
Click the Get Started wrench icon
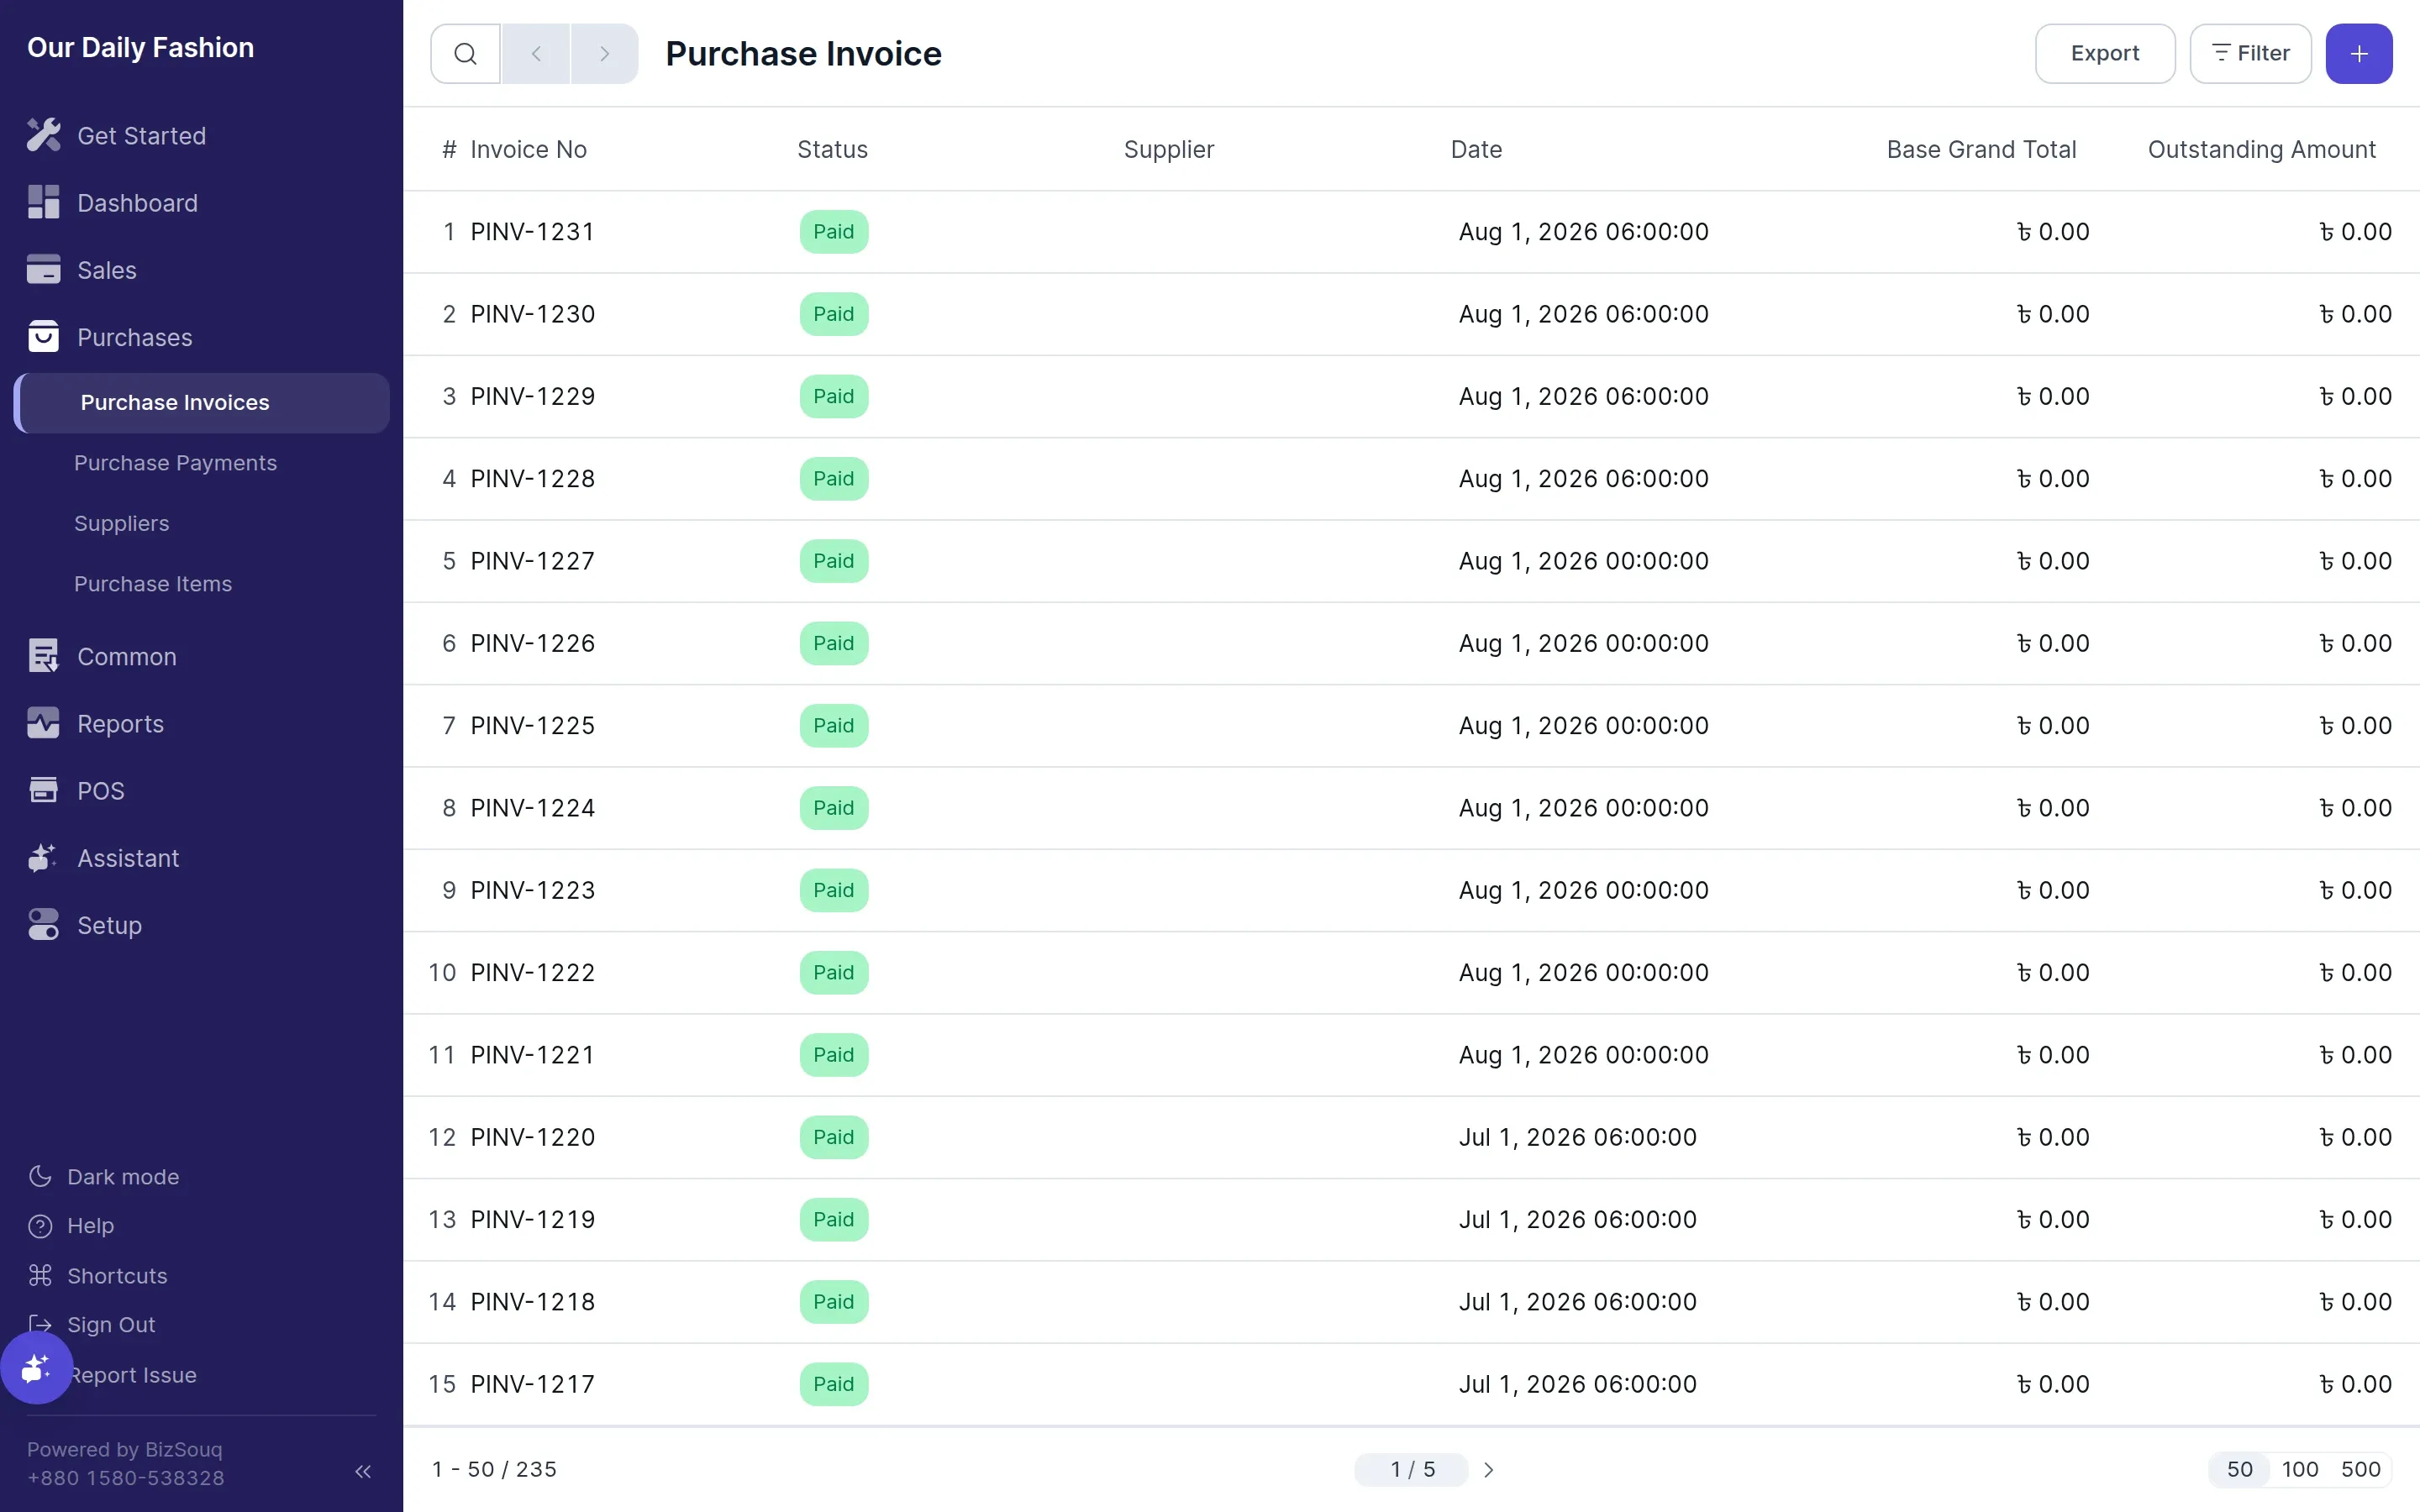(x=43, y=135)
